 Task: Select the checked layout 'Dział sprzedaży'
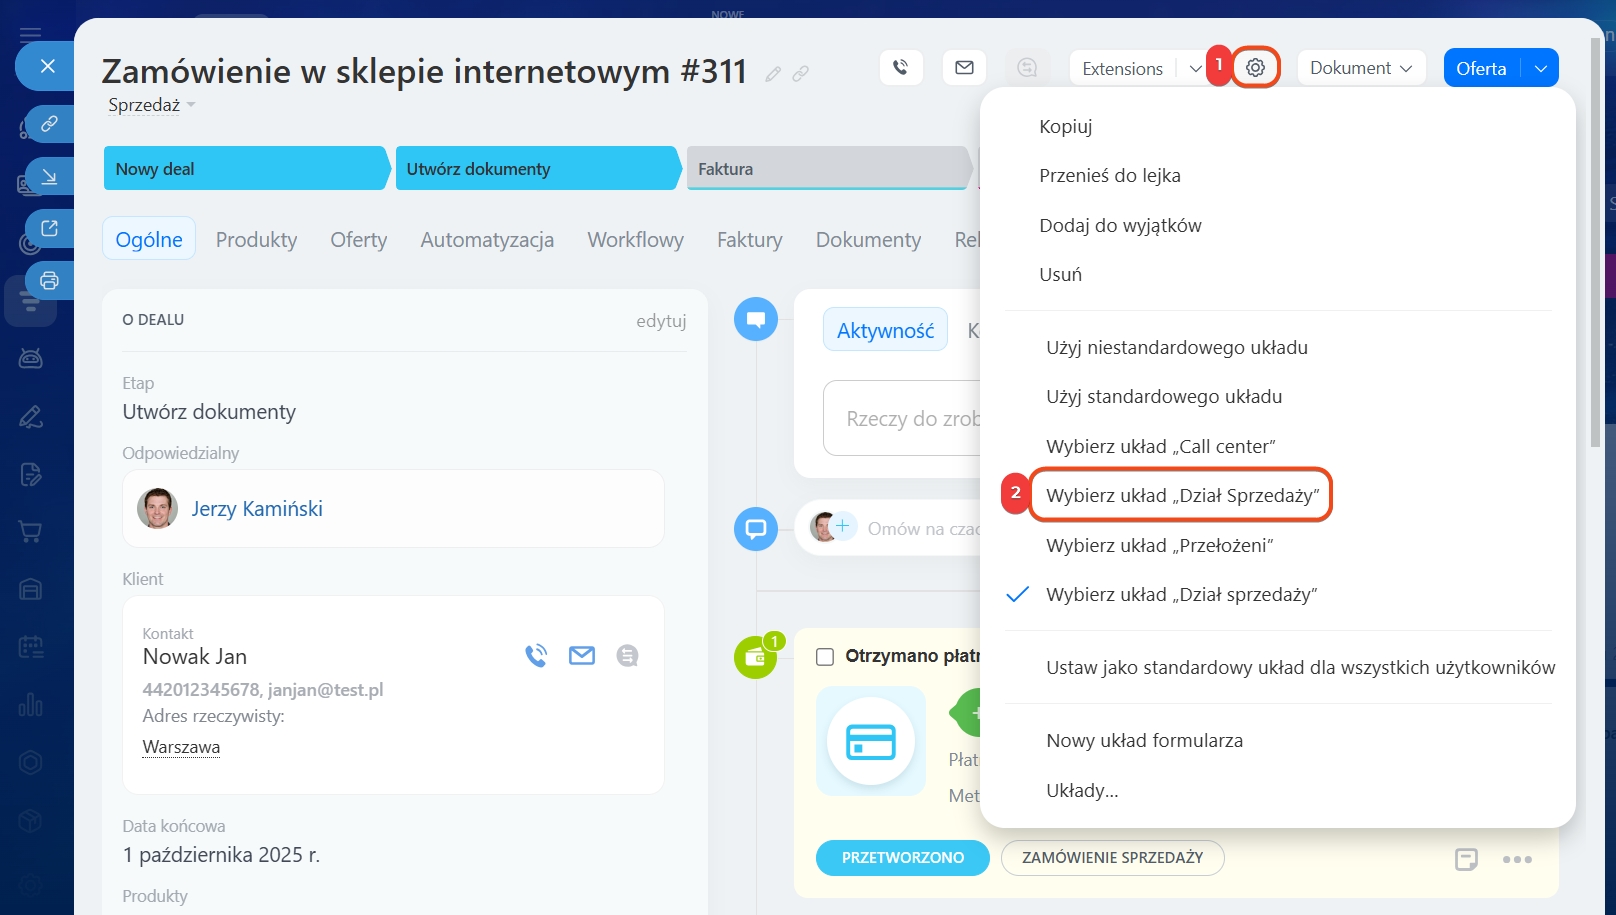(x=1181, y=595)
